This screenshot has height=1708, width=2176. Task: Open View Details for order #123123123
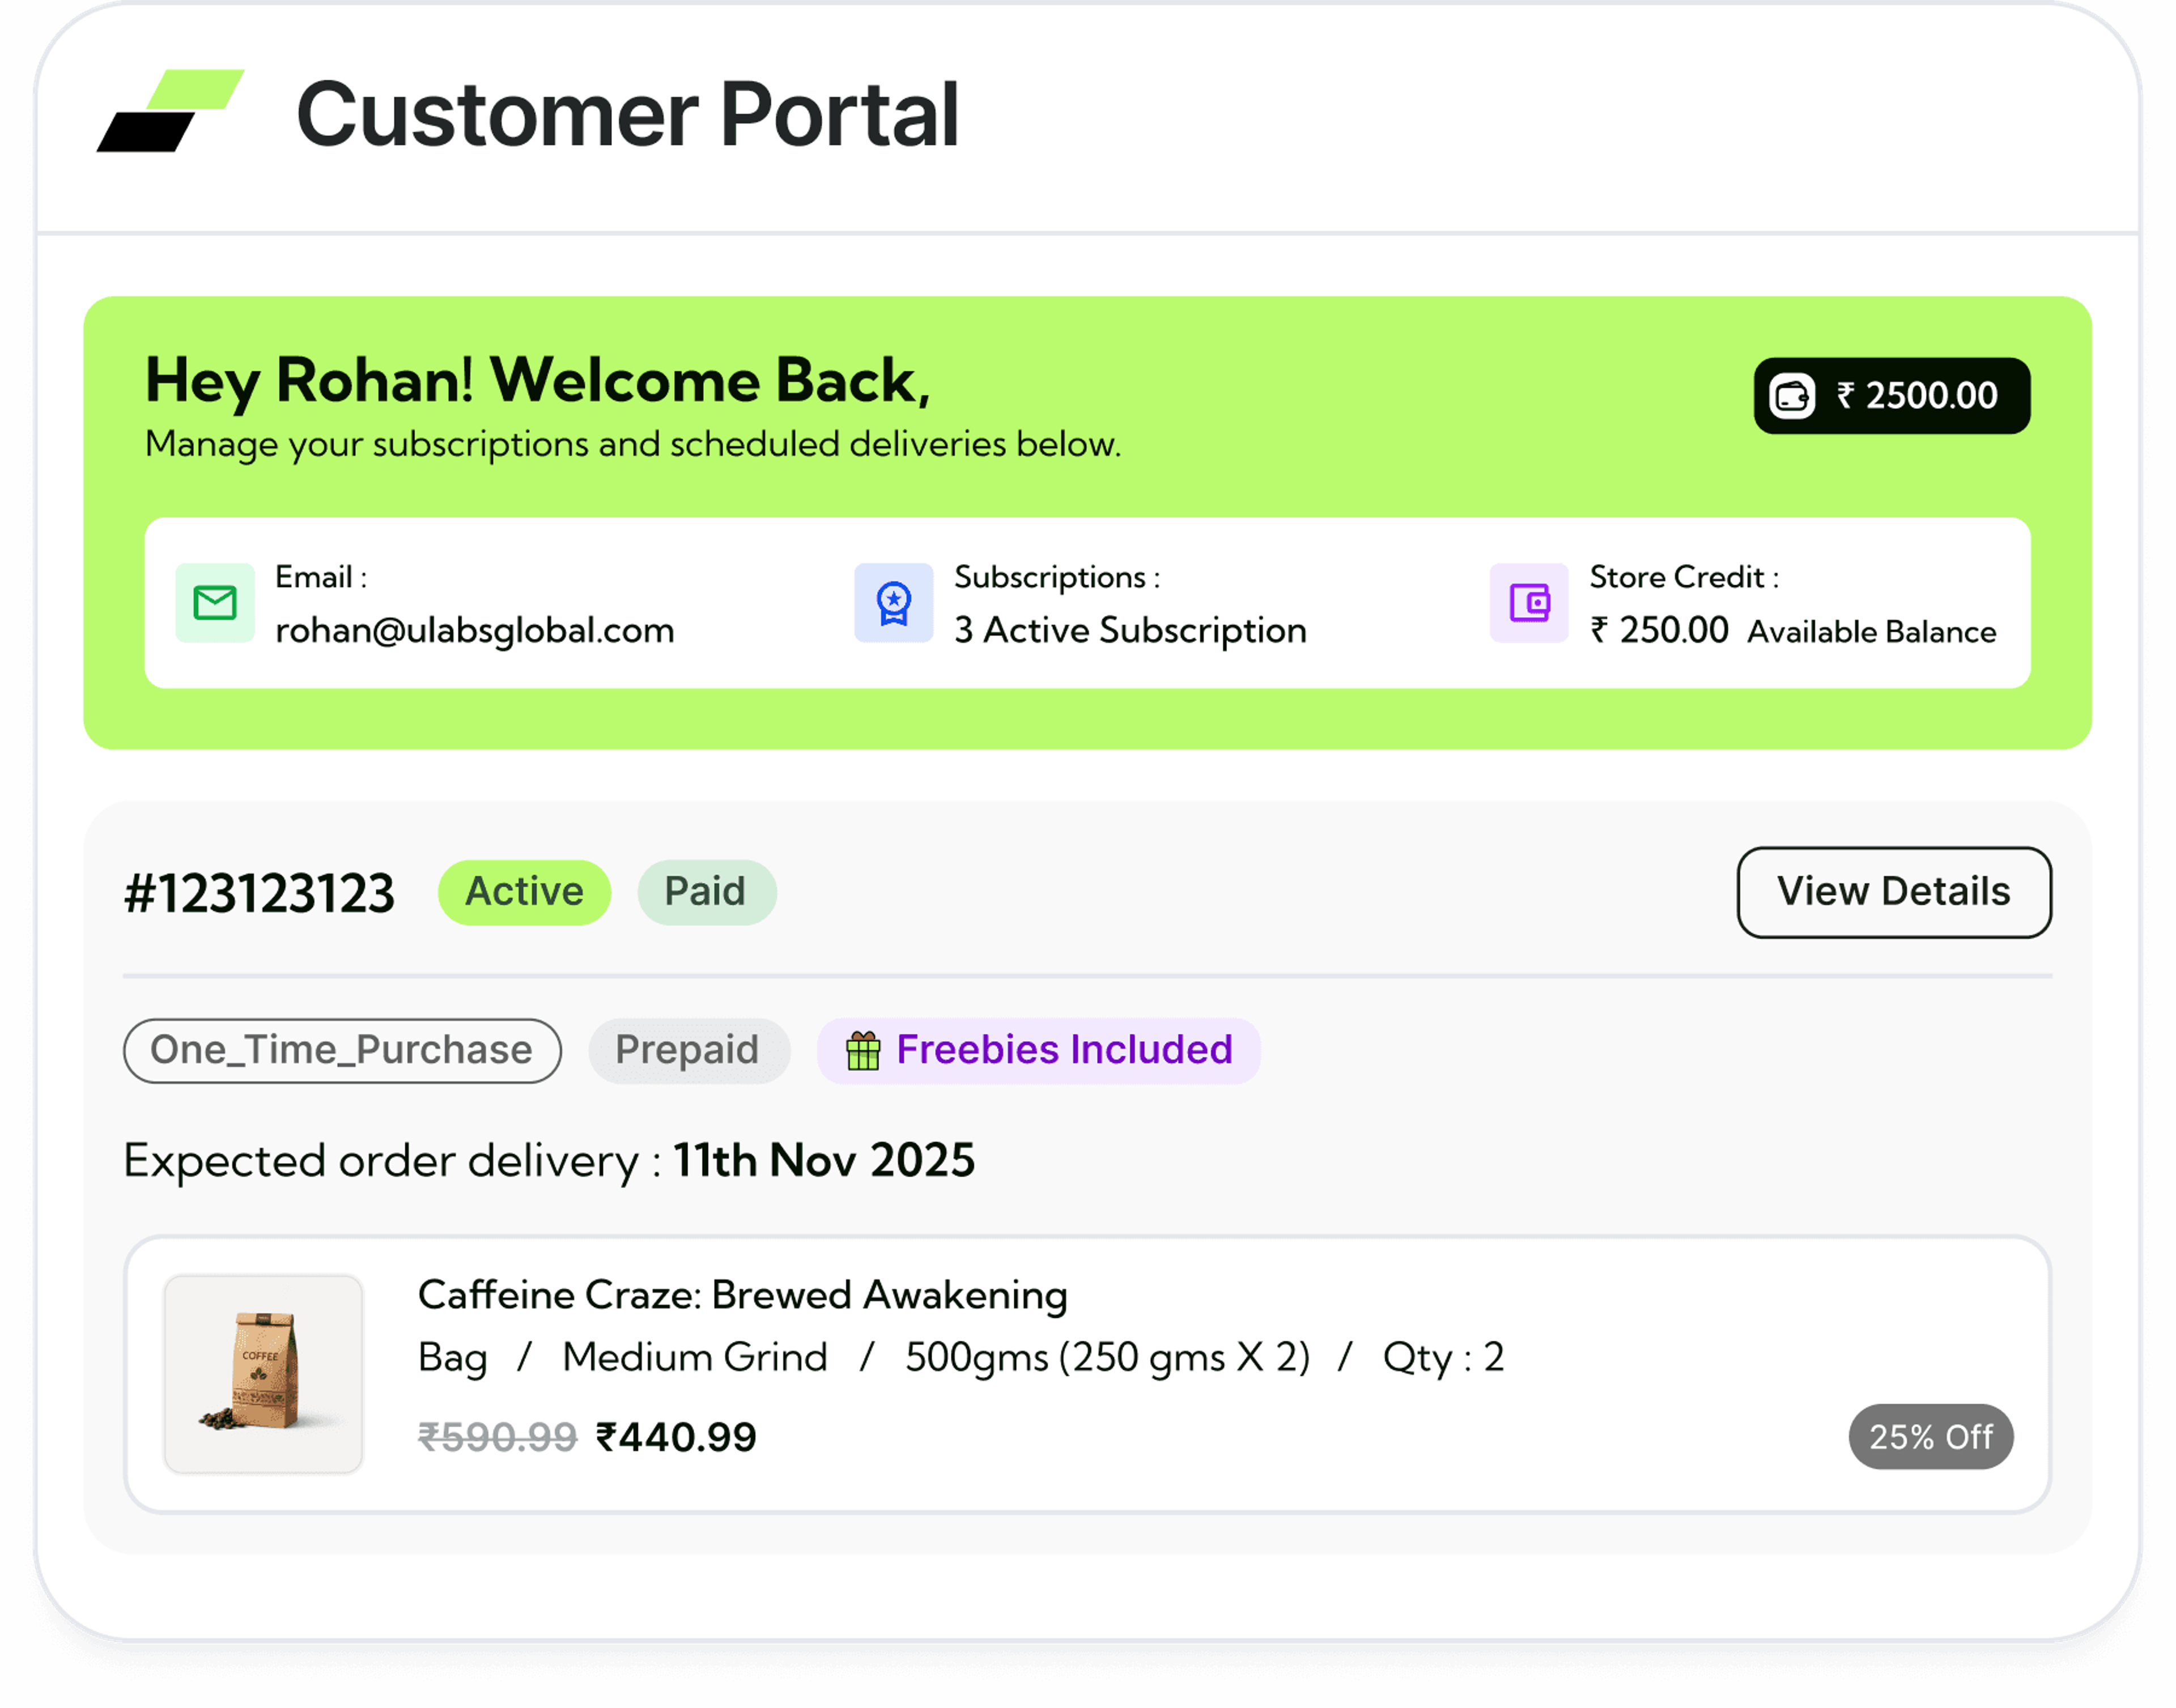[x=1895, y=893]
